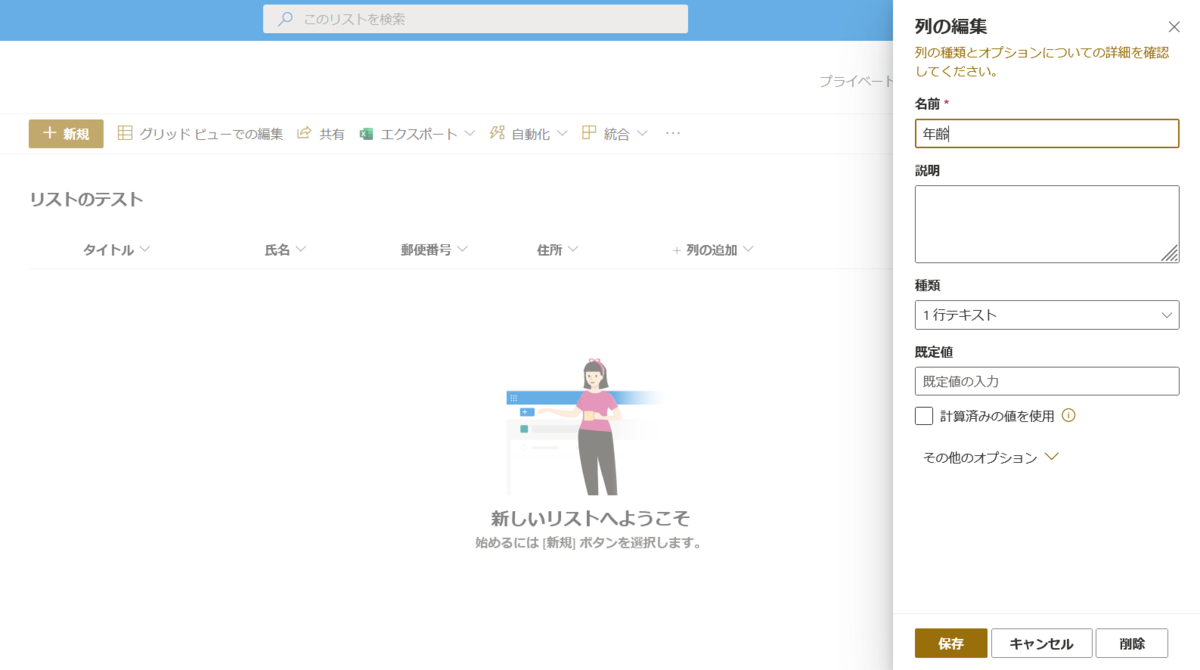The width and height of the screenshot is (1200, 670).
Task: Click inside the 既定値の入力 field
Action: (x=1046, y=381)
